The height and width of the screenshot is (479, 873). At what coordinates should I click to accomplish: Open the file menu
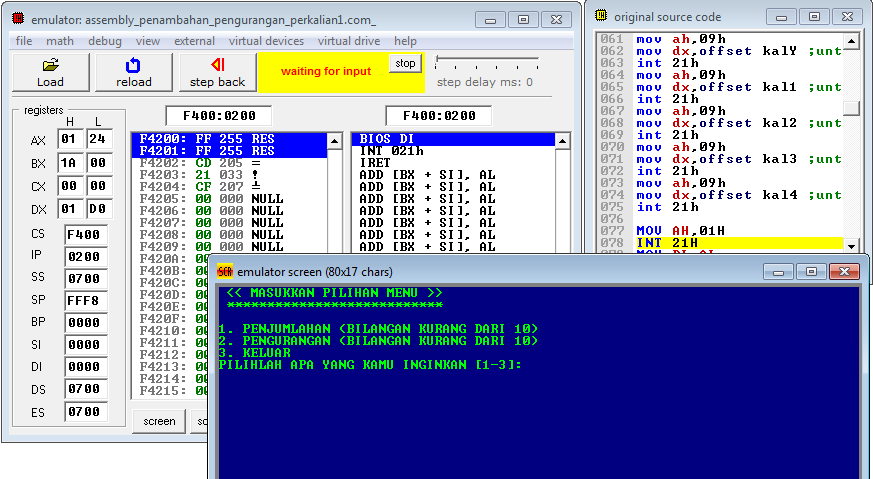tap(23, 41)
